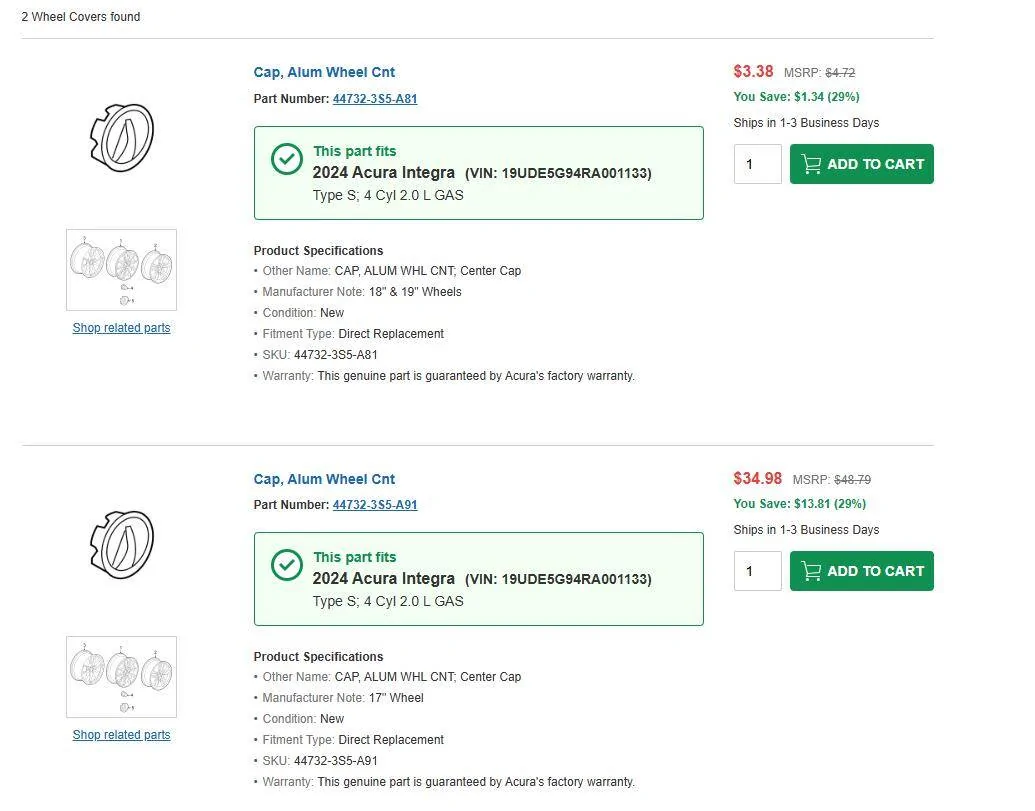
Task: Follow part number link 44732-3S5-A81
Action: pos(375,99)
